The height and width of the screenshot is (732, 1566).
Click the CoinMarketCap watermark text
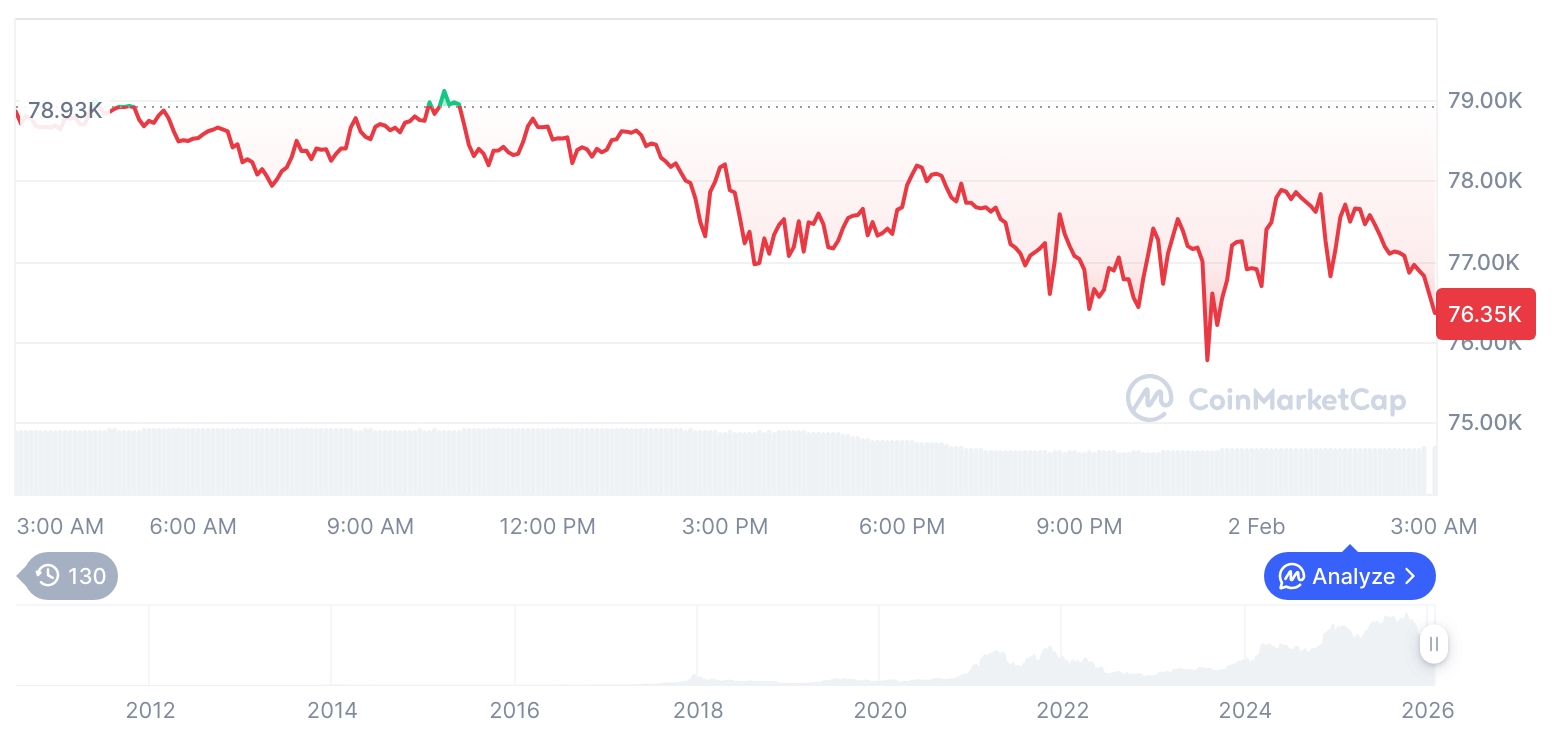[x=1297, y=400]
